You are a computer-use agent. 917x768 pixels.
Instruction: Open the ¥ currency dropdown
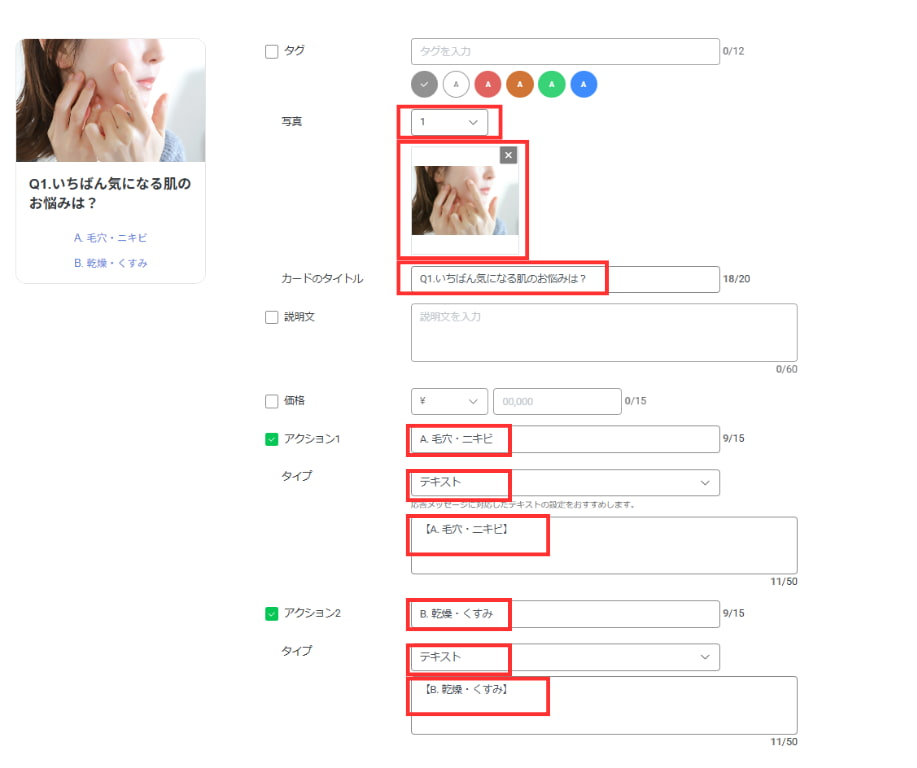449,401
